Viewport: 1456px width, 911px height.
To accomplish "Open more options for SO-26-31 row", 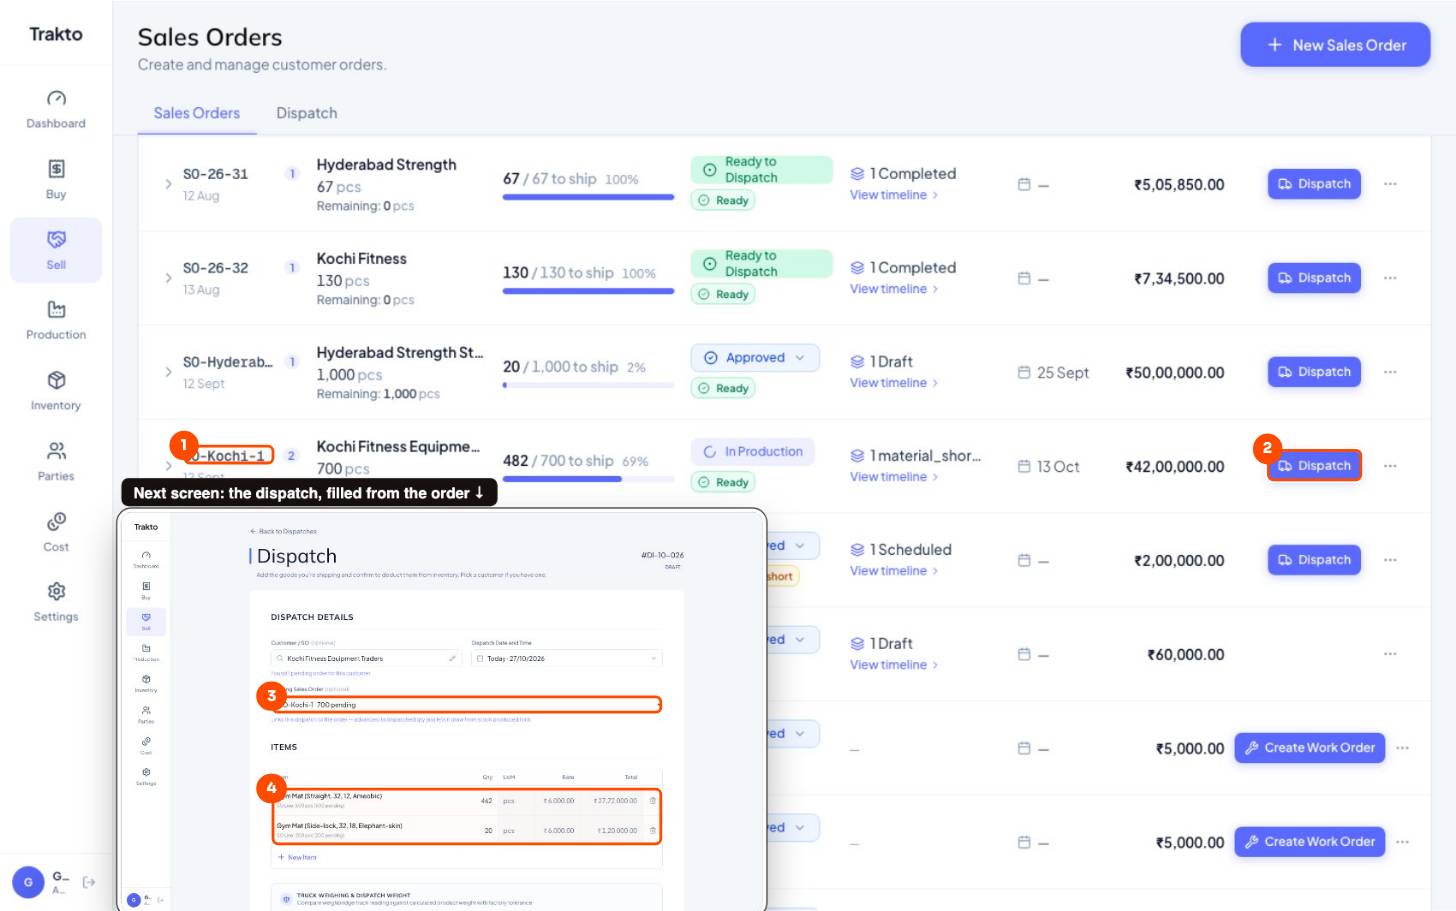I will [1390, 184].
